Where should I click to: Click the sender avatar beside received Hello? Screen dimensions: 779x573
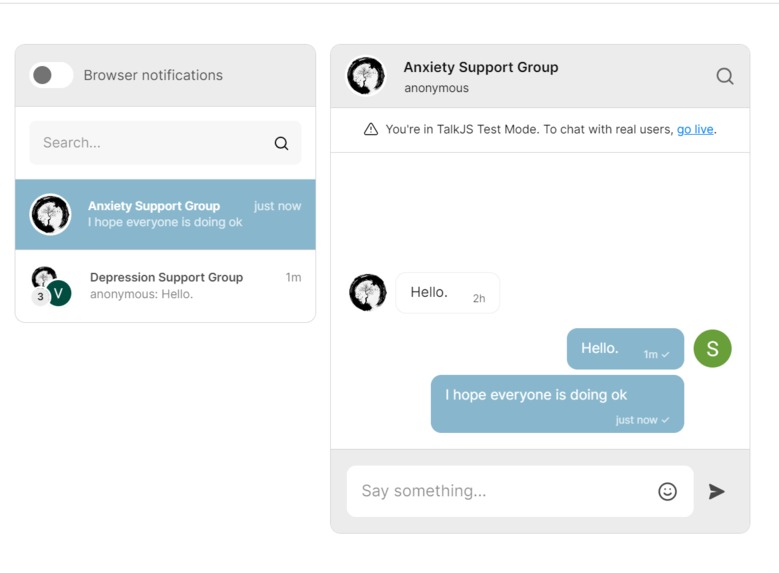[368, 292]
